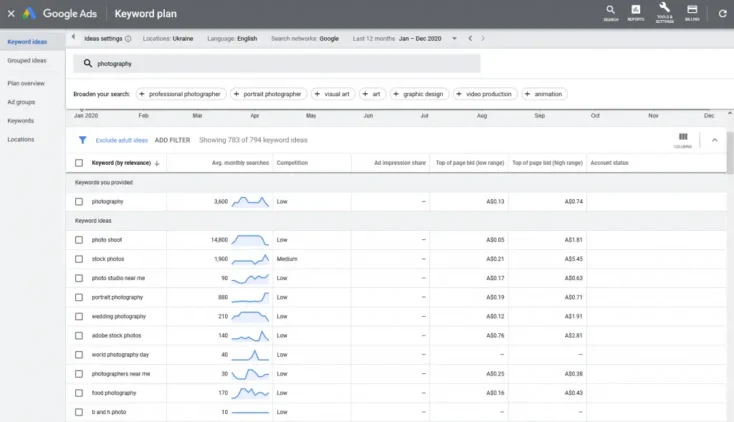734x422 pixels.
Task: Click Search networks: Google setting
Action: (x=305, y=38)
